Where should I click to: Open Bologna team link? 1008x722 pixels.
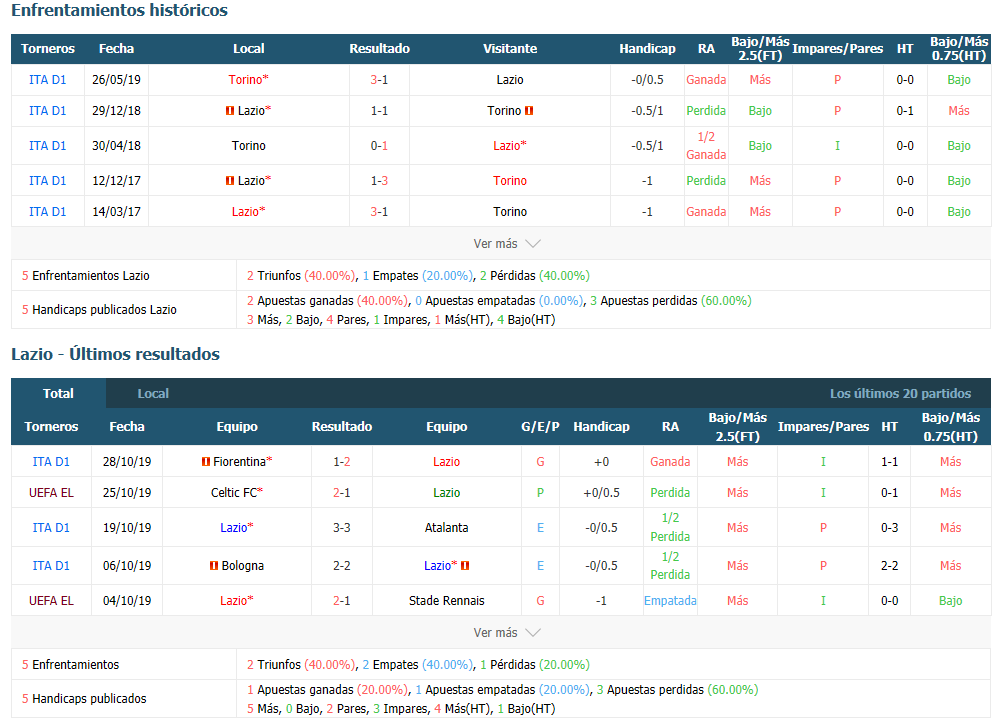pos(243,566)
